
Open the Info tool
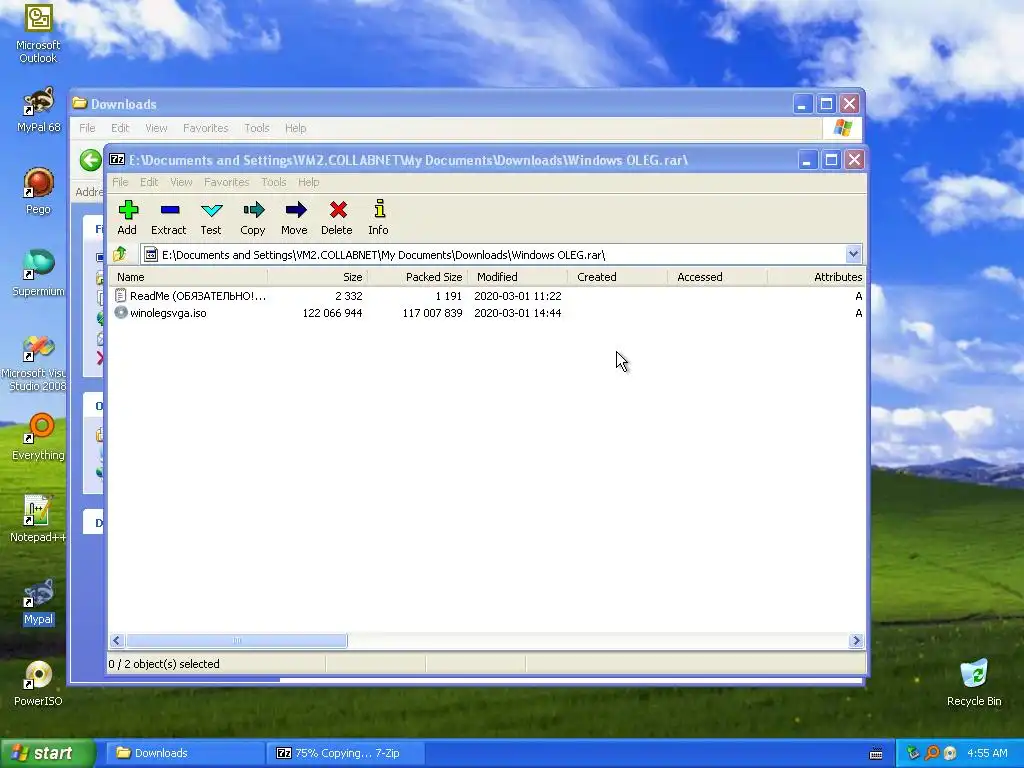point(378,217)
